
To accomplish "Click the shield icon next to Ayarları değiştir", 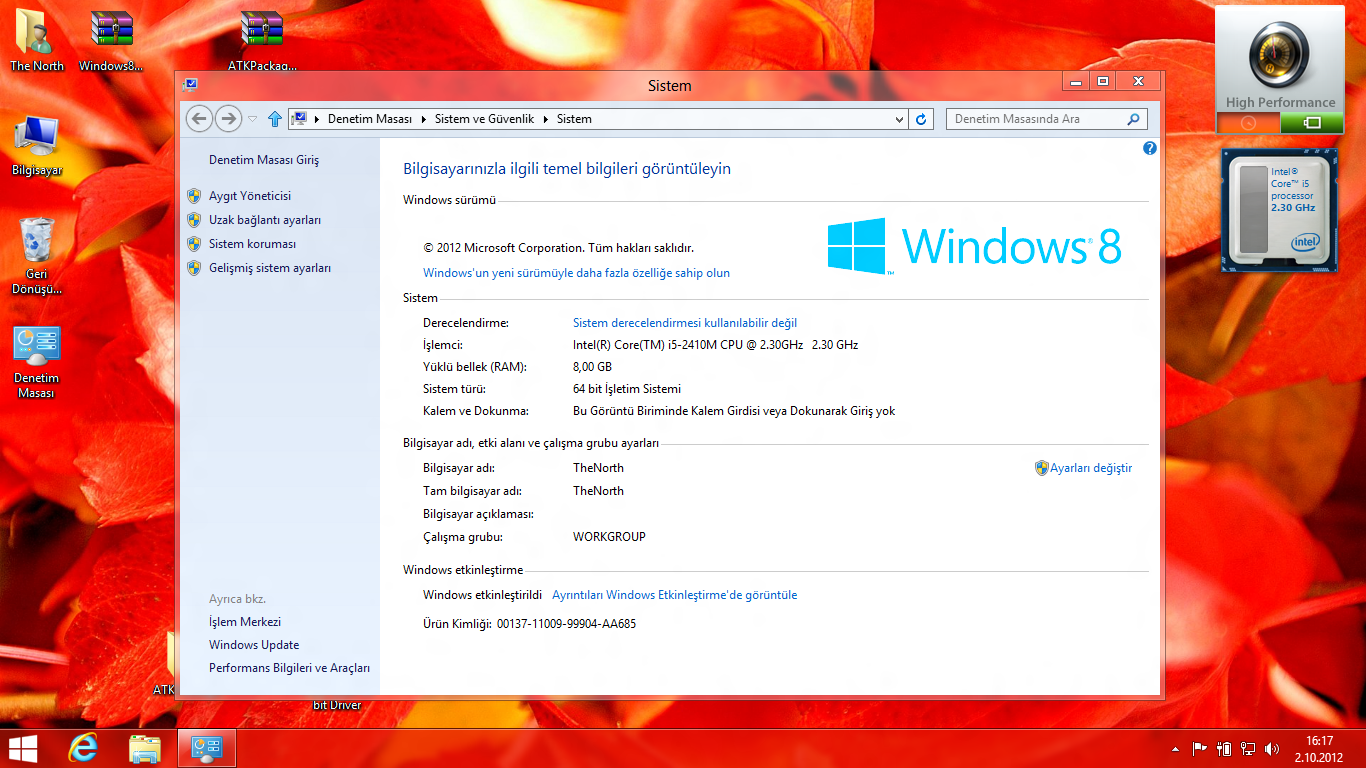I will 1041,468.
